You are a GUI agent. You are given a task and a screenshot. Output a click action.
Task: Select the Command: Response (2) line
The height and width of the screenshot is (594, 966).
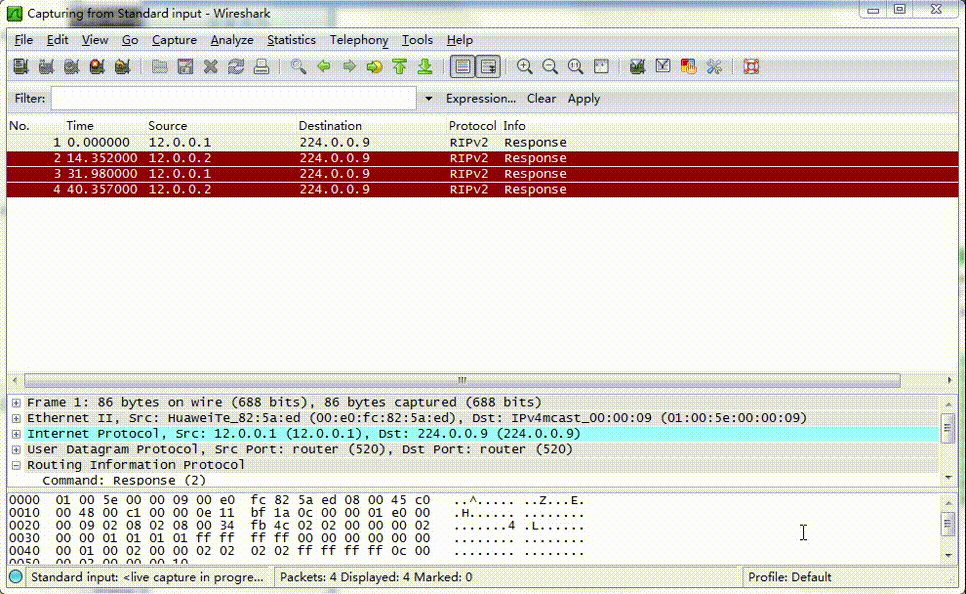pos(123,481)
